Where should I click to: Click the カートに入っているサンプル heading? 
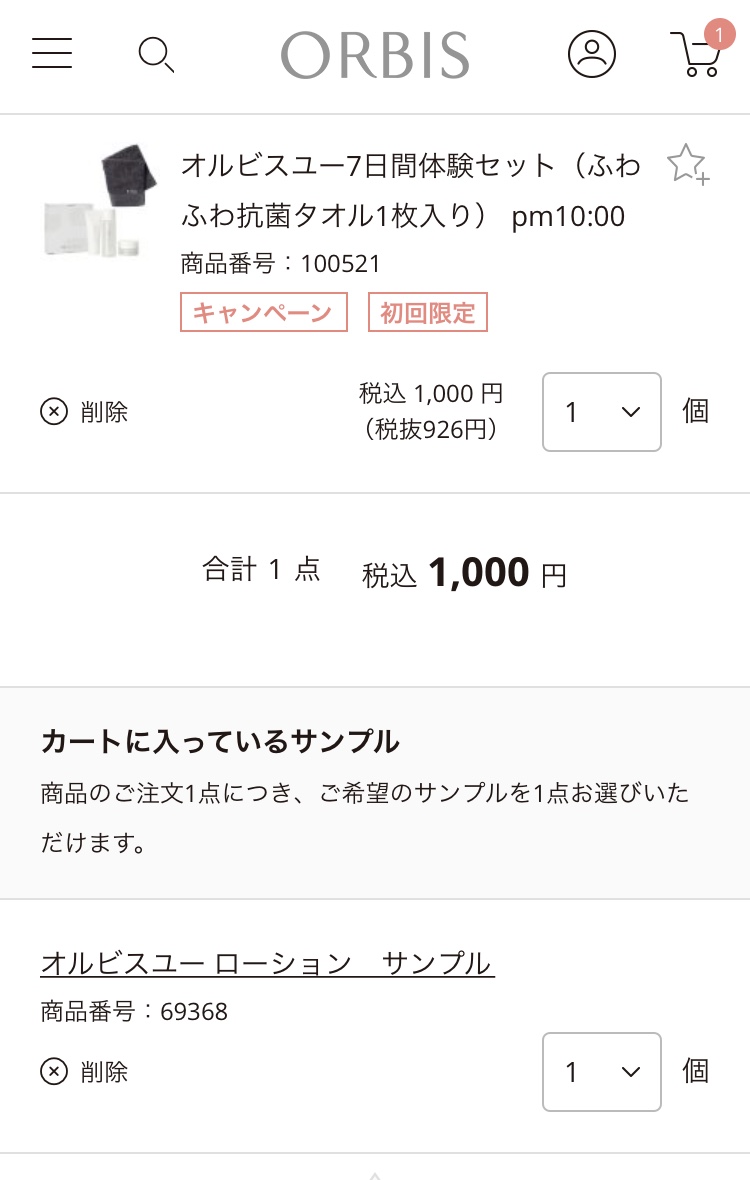[x=220, y=742]
